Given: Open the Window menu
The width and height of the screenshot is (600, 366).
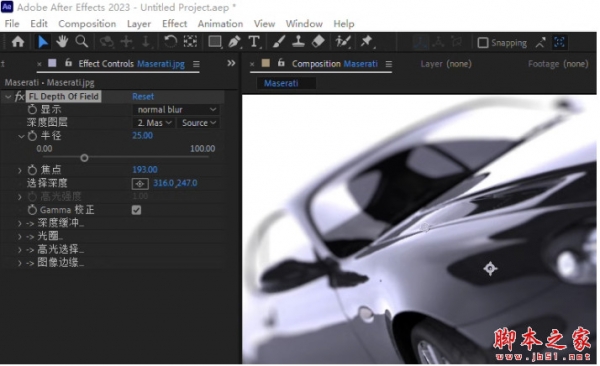Looking at the screenshot, I should coord(304,24).
